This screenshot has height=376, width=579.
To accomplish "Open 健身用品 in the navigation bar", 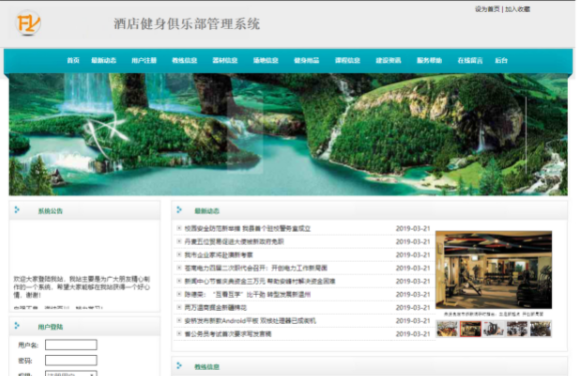I will 306,60.
